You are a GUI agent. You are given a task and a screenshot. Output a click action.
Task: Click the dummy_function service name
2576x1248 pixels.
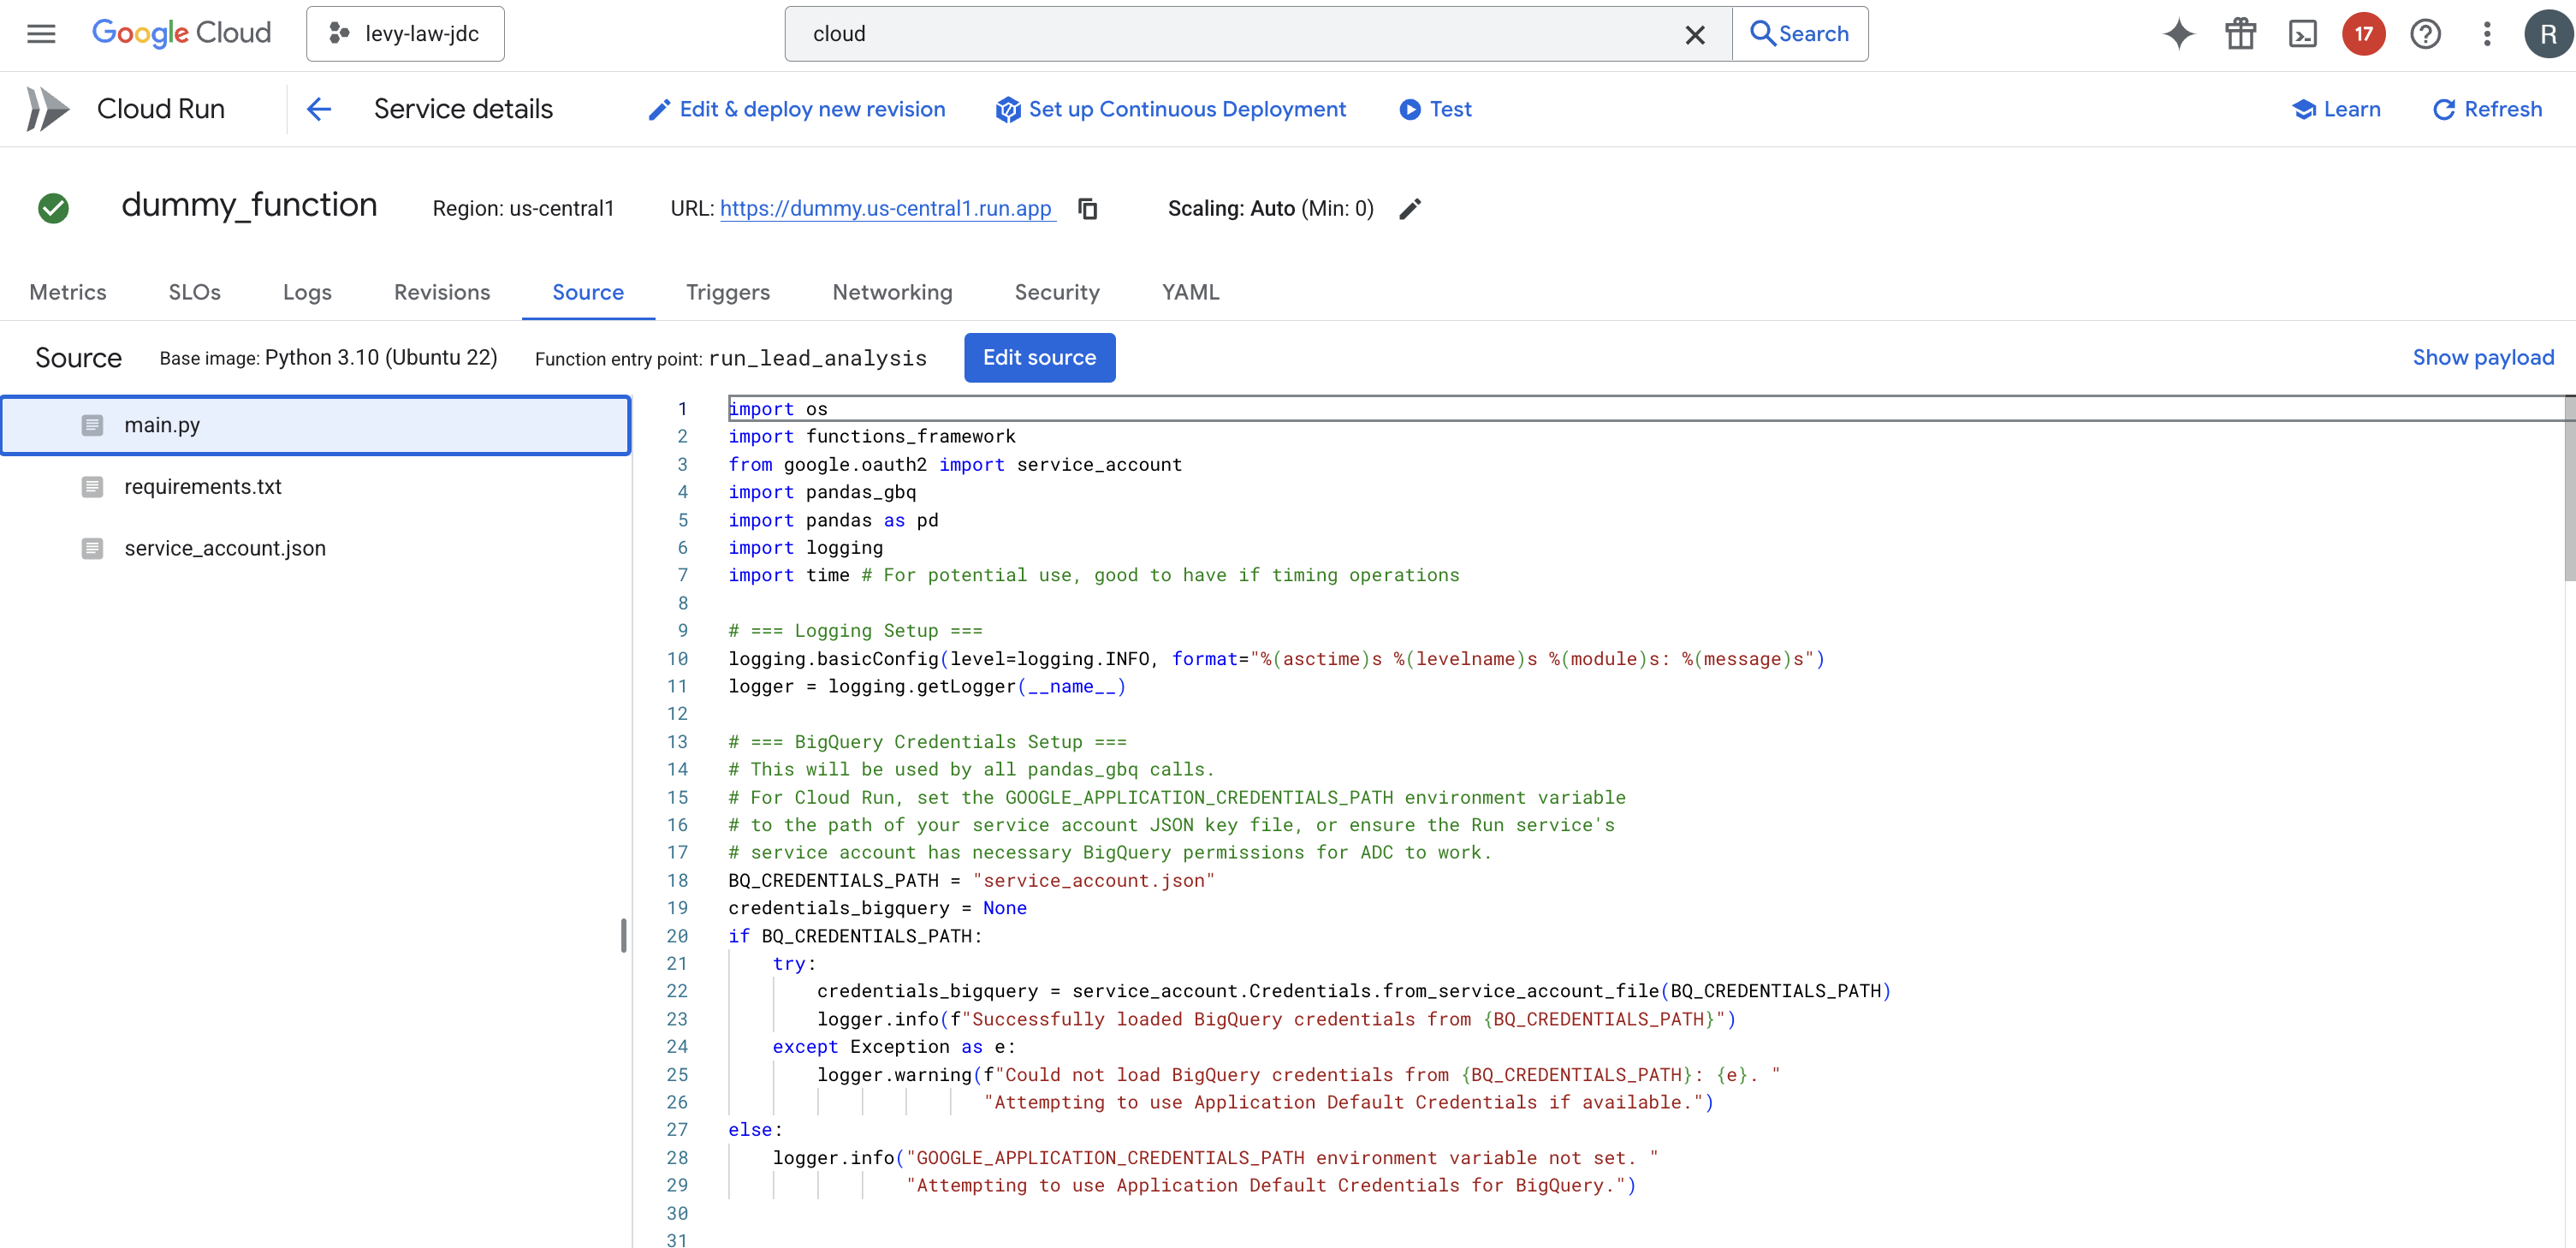pyautogui.click(x=249, y=205)
